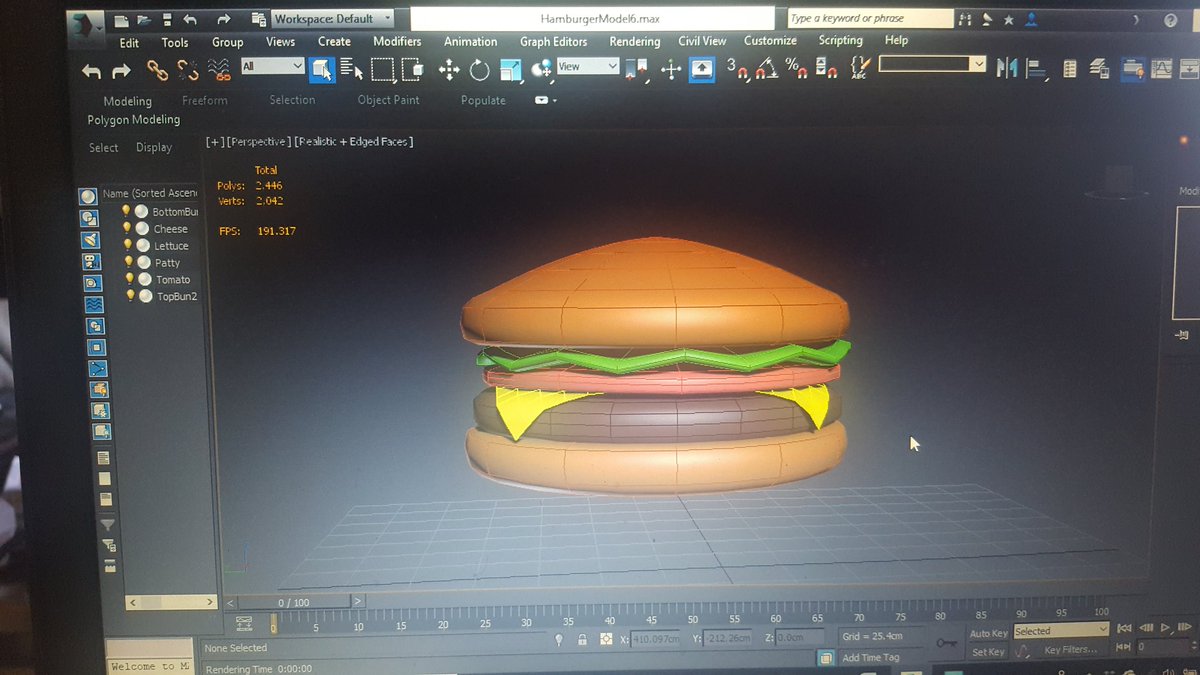Toggle visibility bulb of Cheese object

pyautogui.click(x=127, y=228)
